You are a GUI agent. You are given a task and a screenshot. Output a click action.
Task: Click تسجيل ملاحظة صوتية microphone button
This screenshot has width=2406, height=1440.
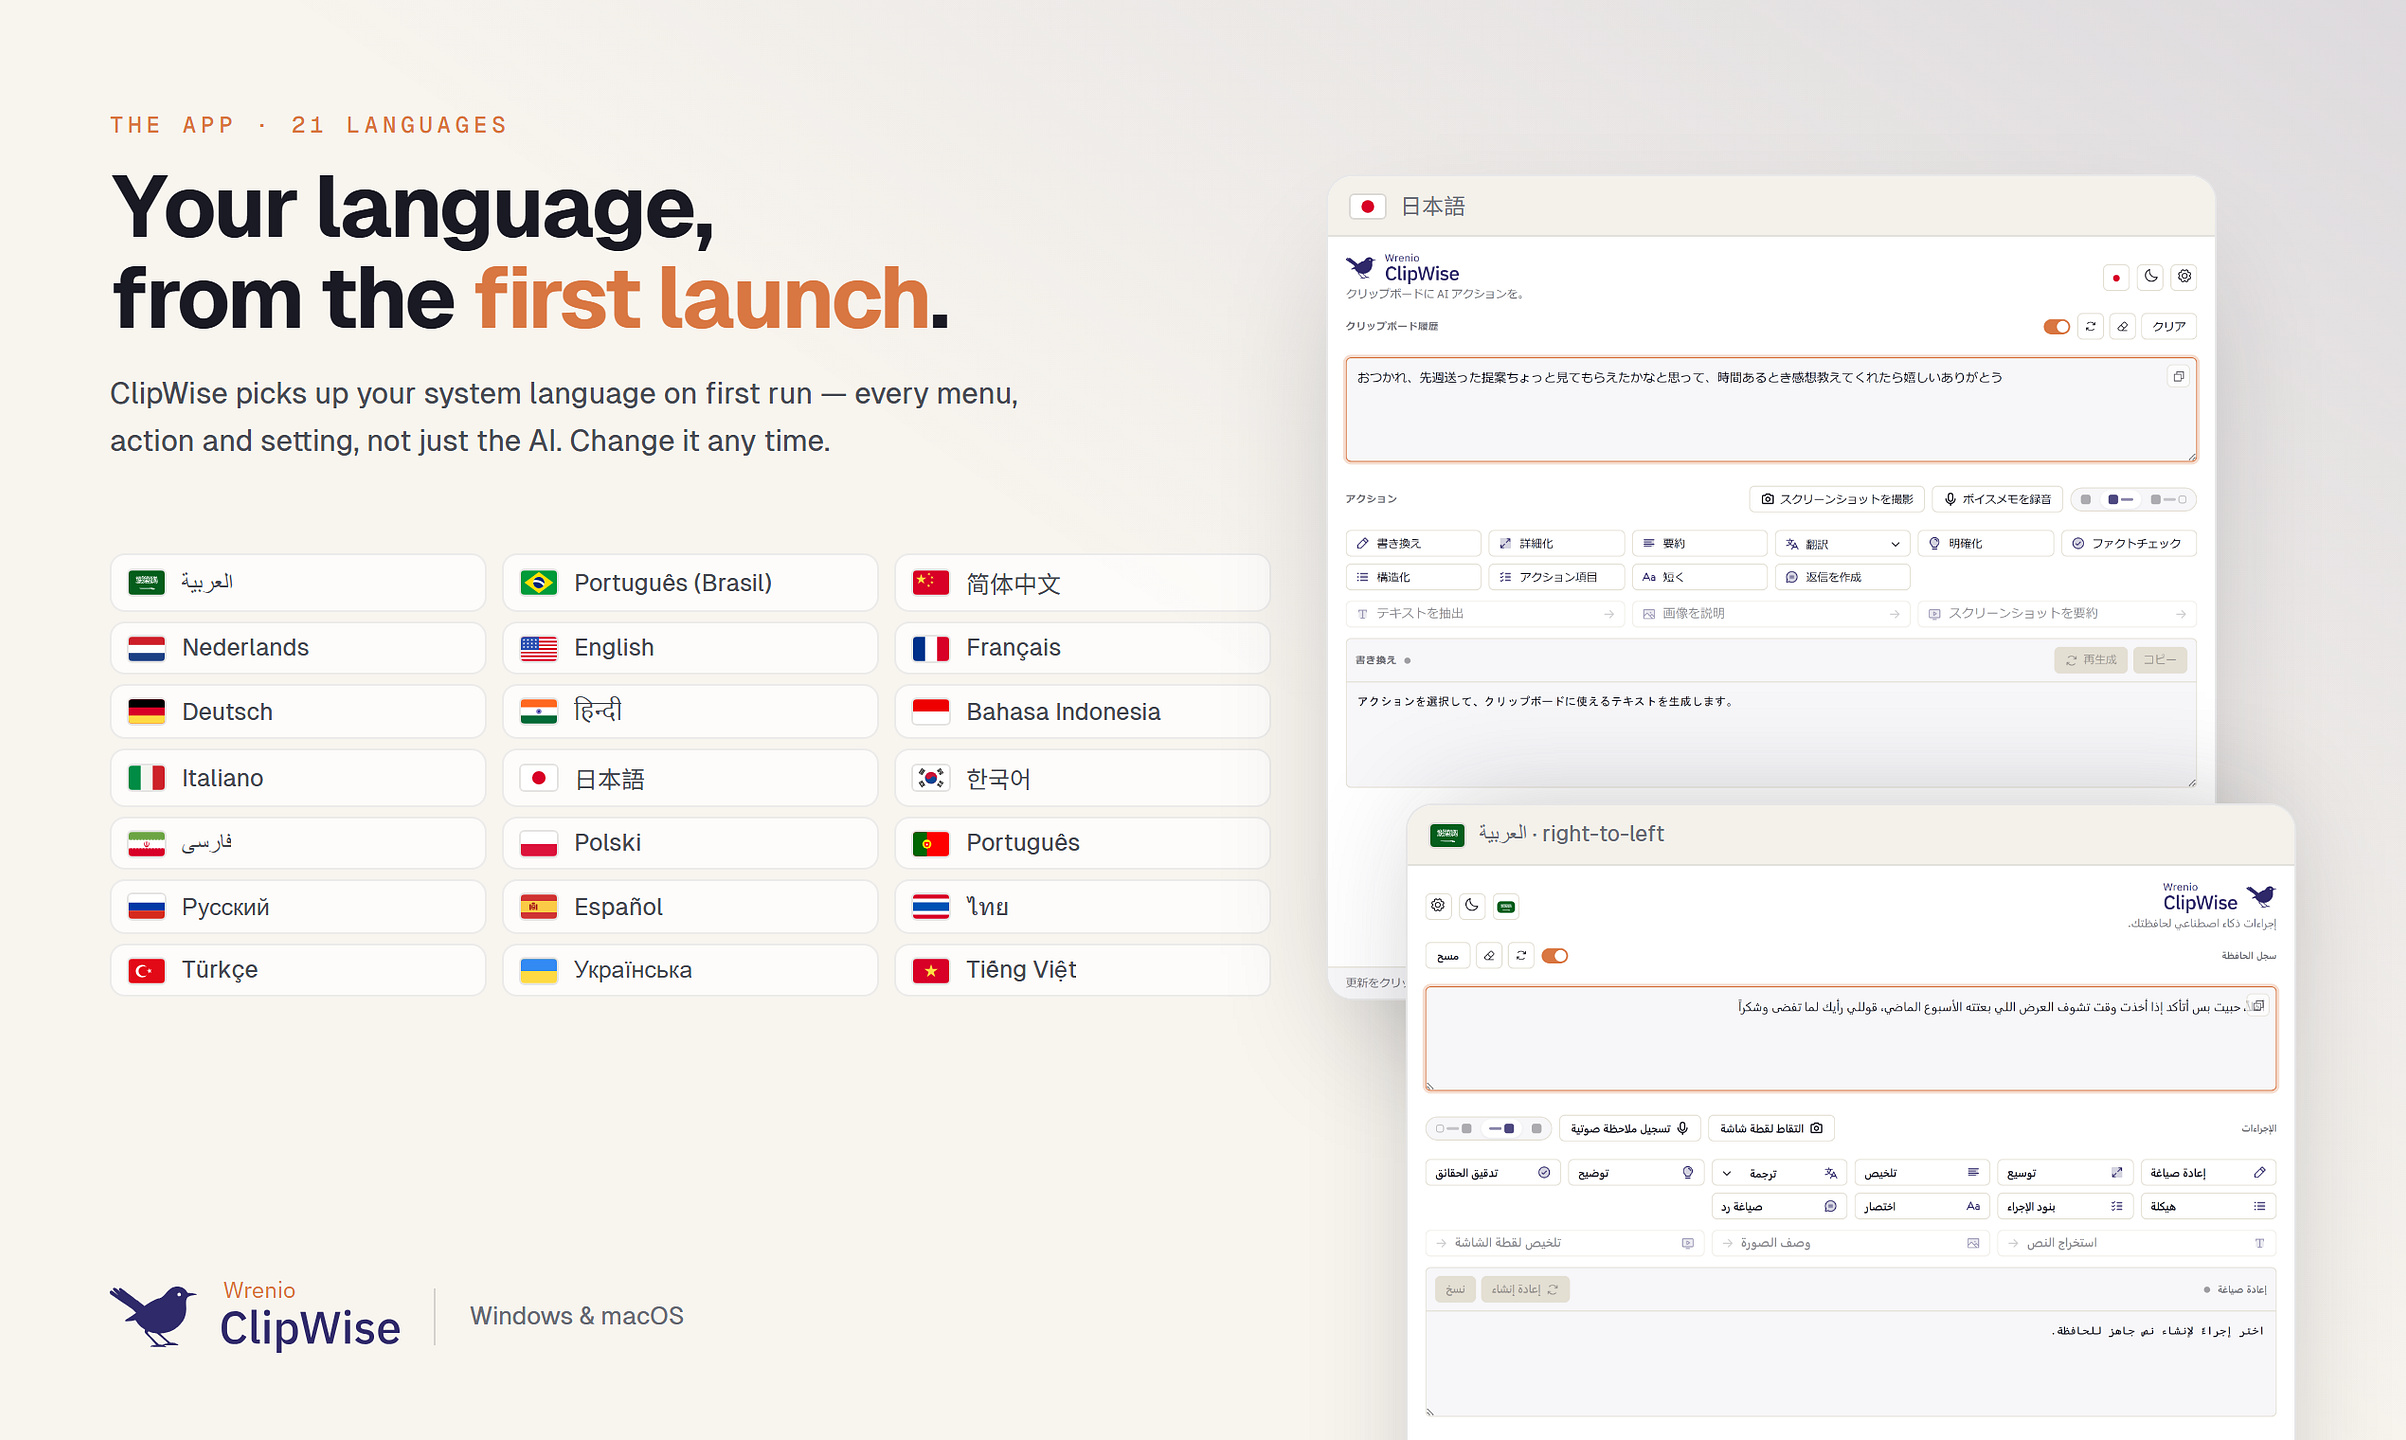(1629, 1129)
